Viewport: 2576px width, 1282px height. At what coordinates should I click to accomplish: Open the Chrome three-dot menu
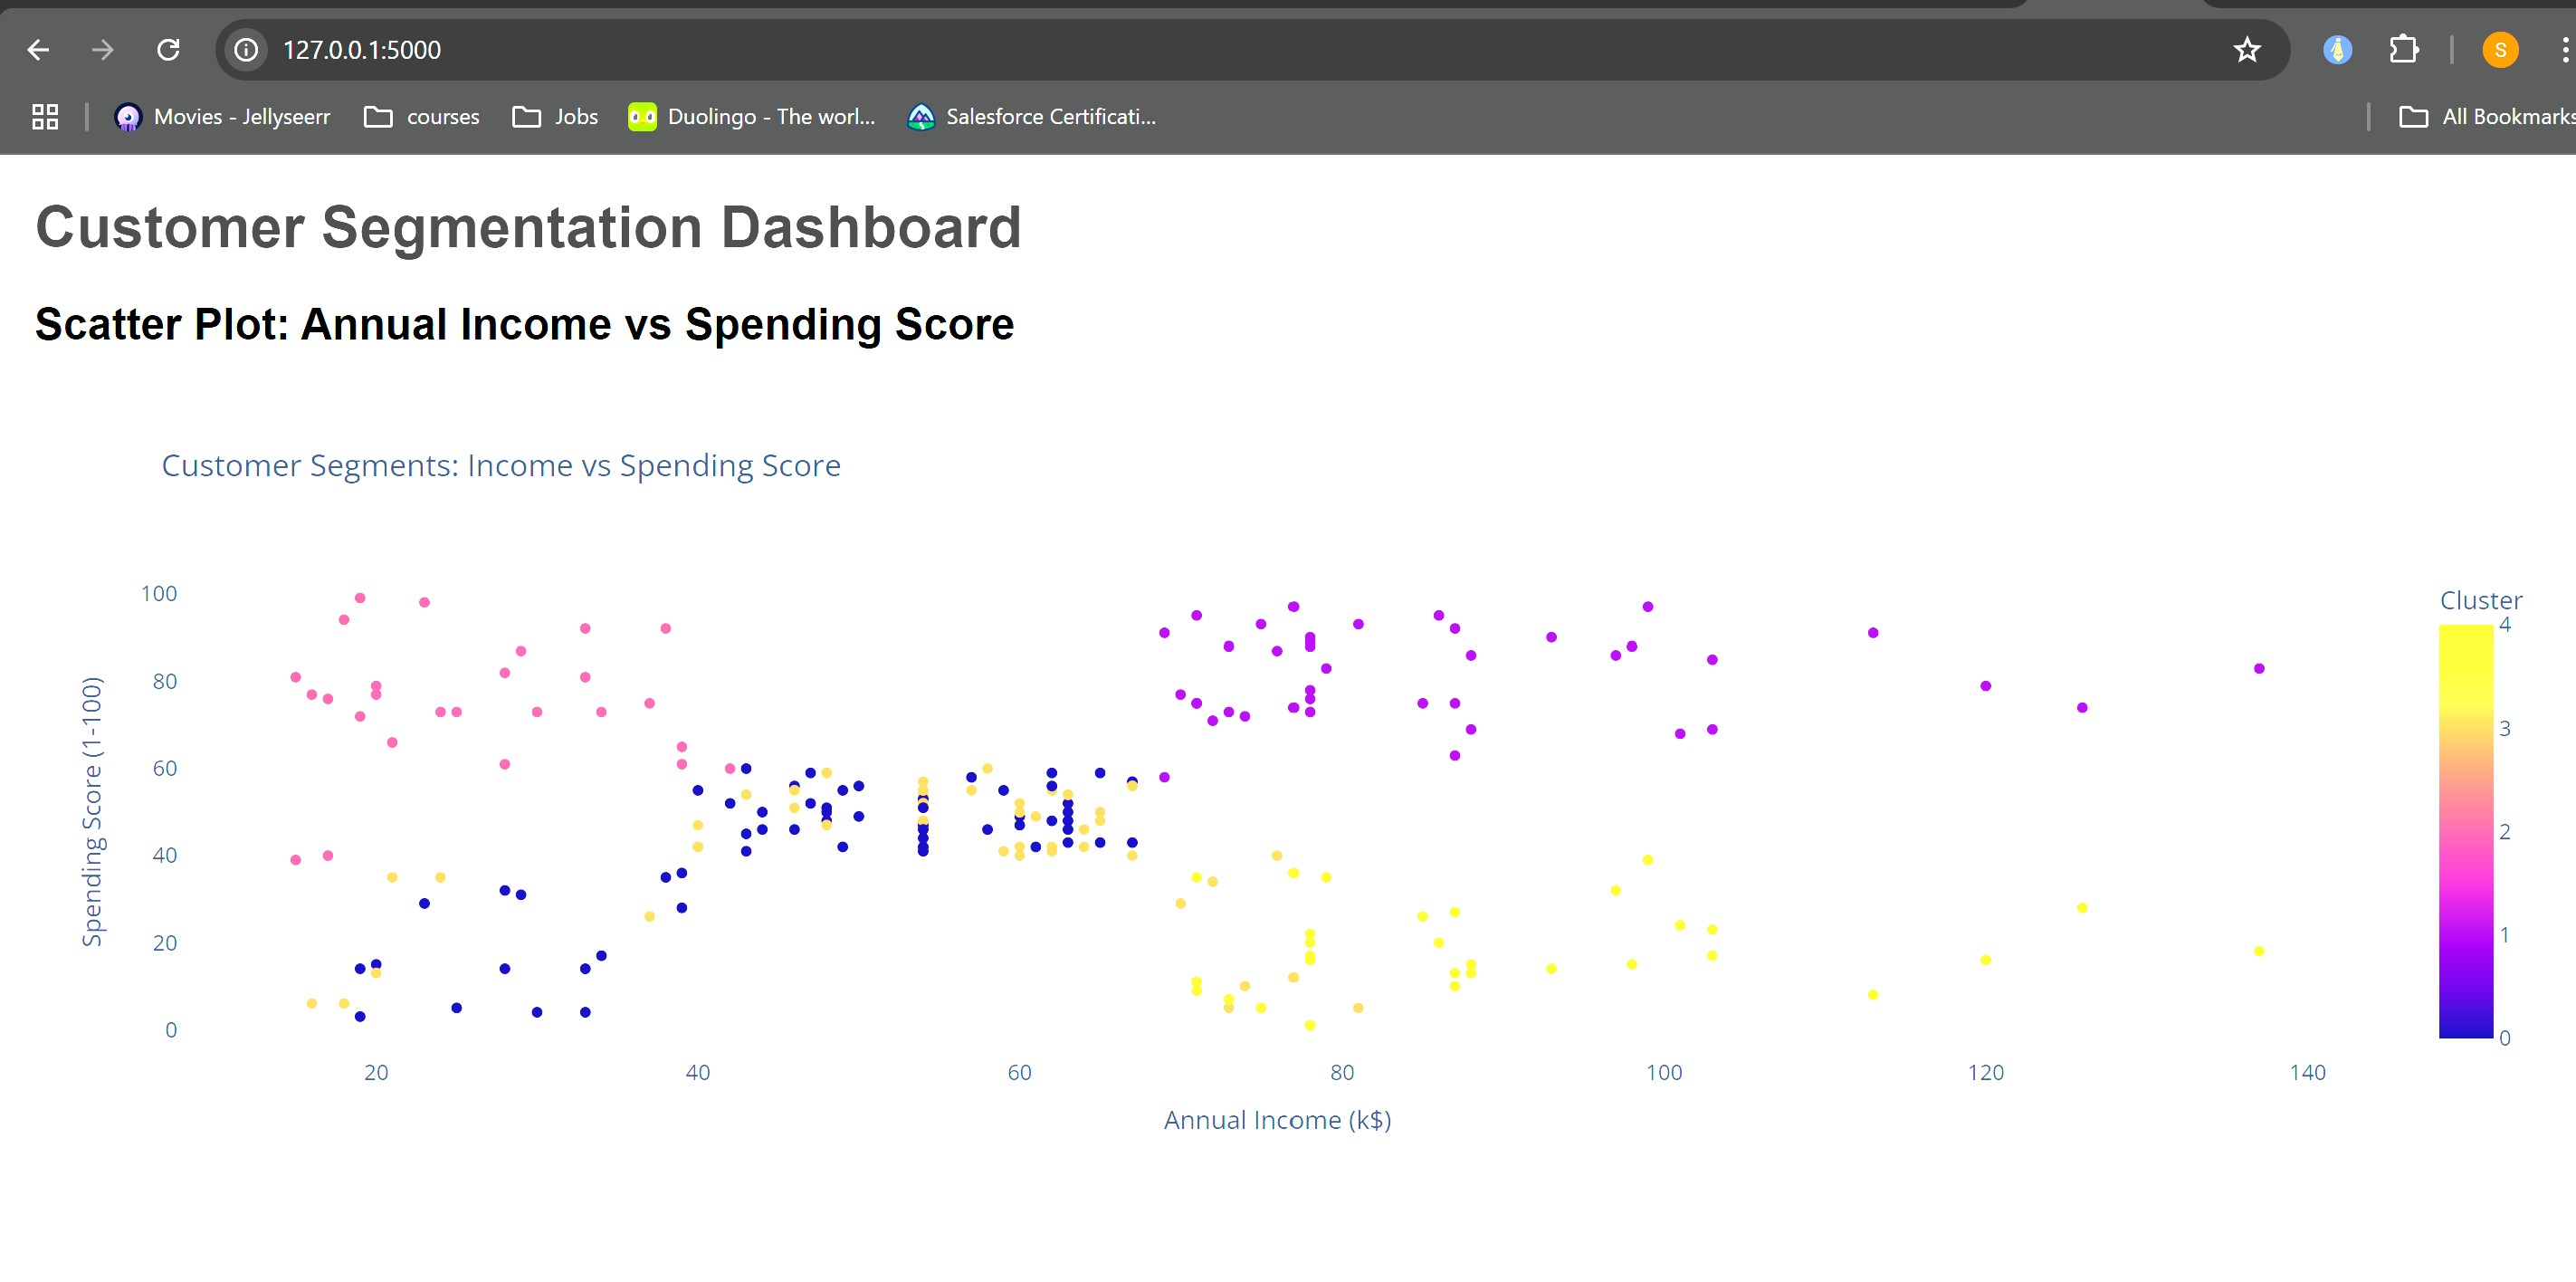(2564, 50)
